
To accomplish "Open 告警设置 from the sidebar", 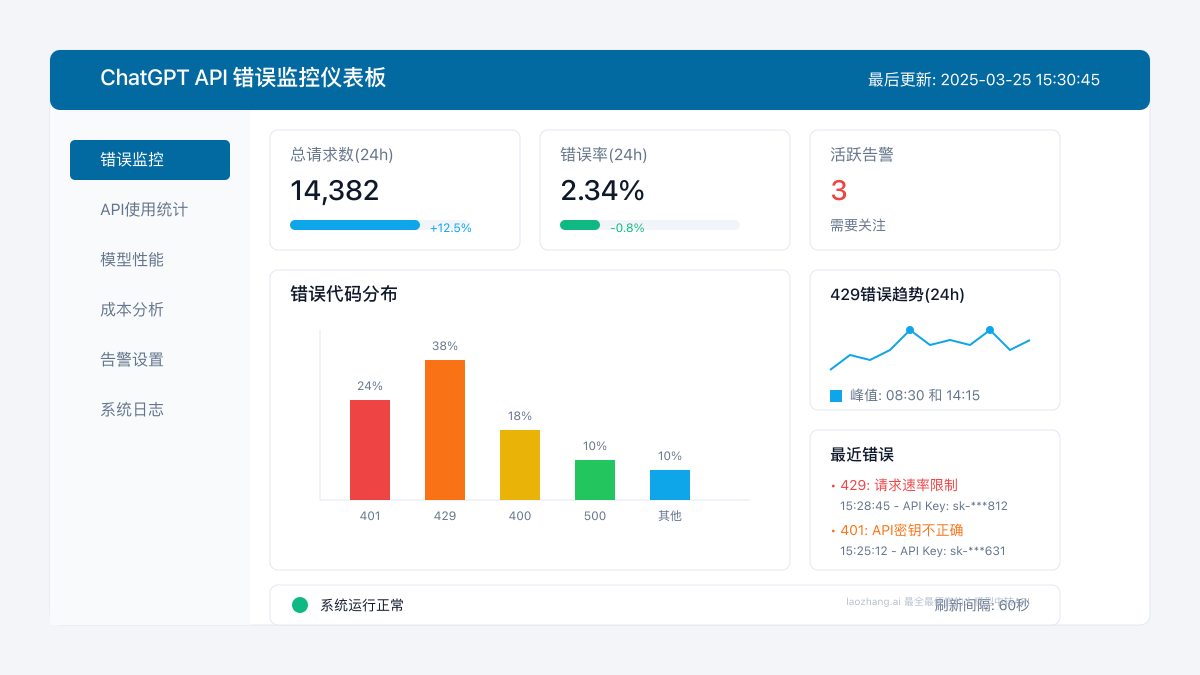I will (132, 360).
